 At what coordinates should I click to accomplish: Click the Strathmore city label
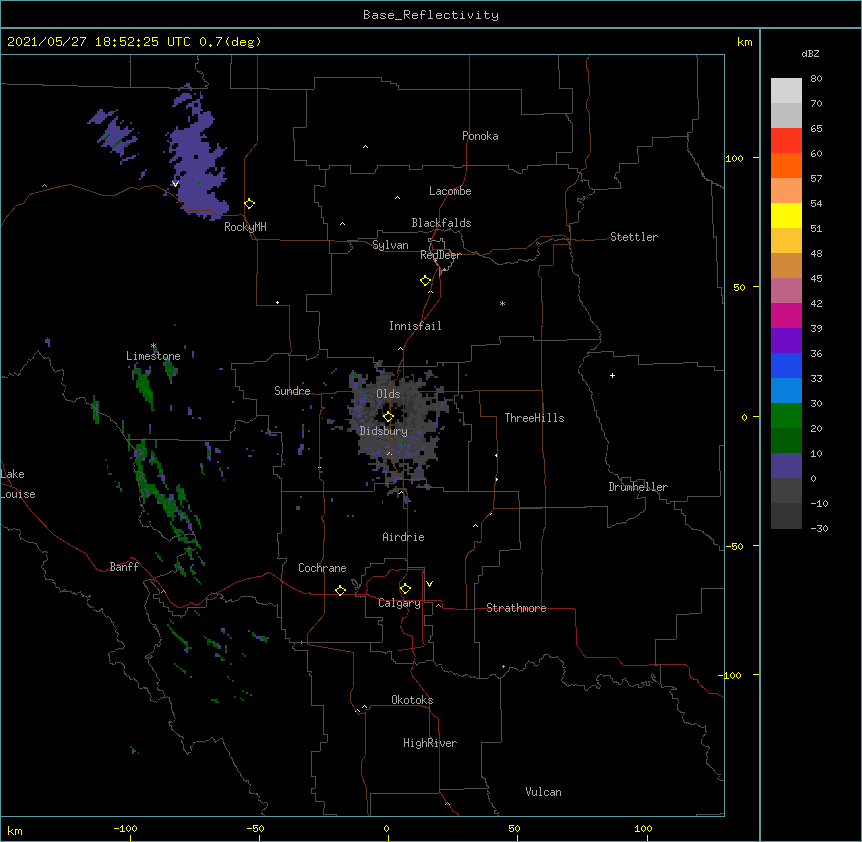coord(516,608)
